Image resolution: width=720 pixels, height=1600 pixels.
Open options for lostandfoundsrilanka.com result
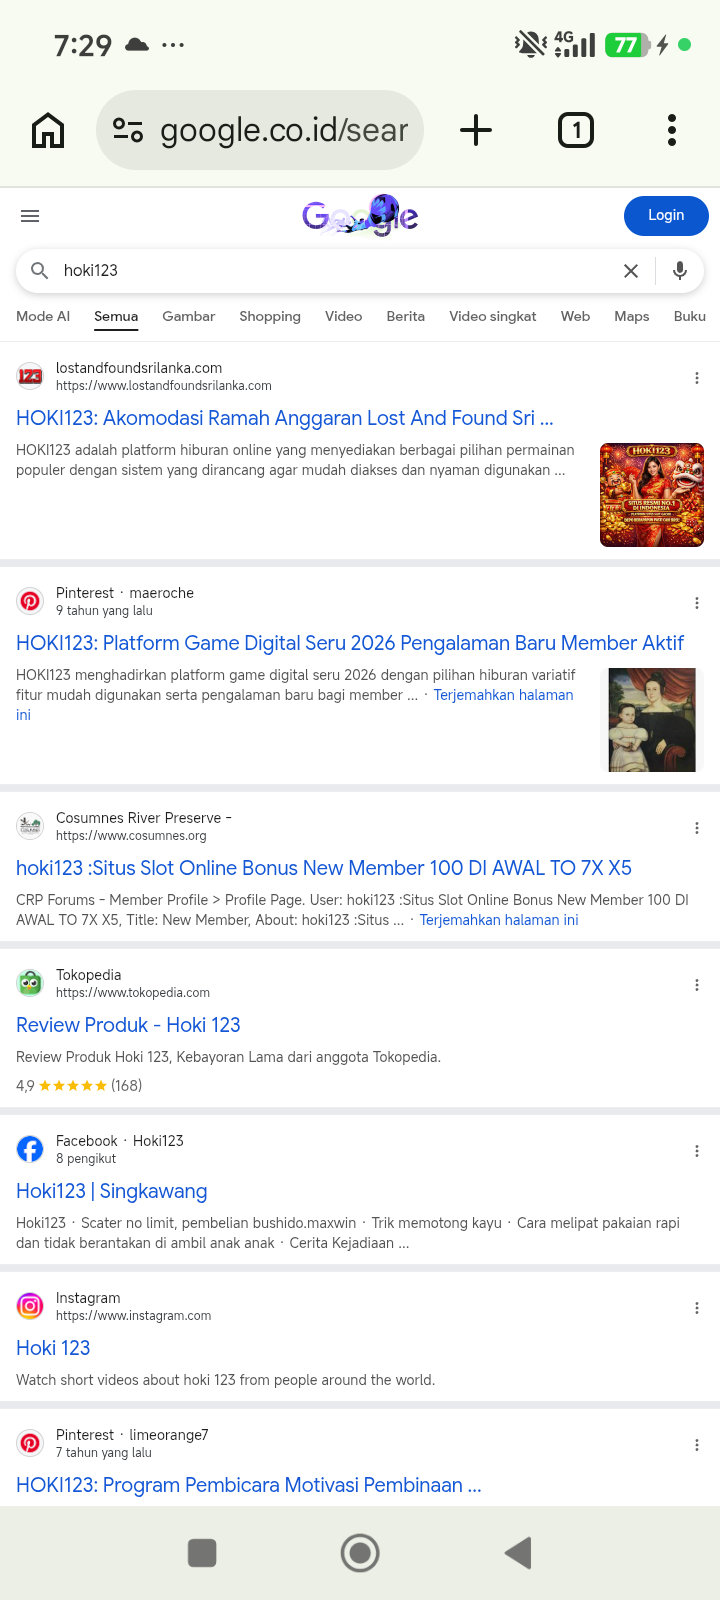[697, 378]
